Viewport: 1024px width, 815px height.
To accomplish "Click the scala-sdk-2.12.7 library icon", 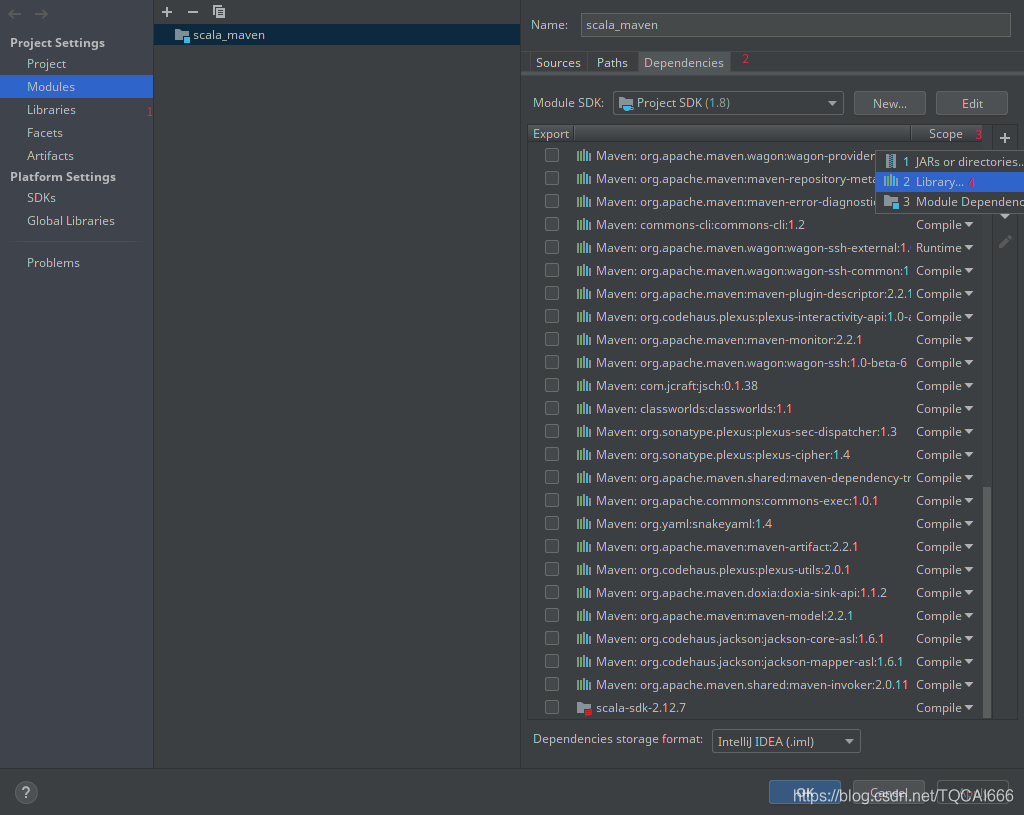I will [x=584, y=708].
